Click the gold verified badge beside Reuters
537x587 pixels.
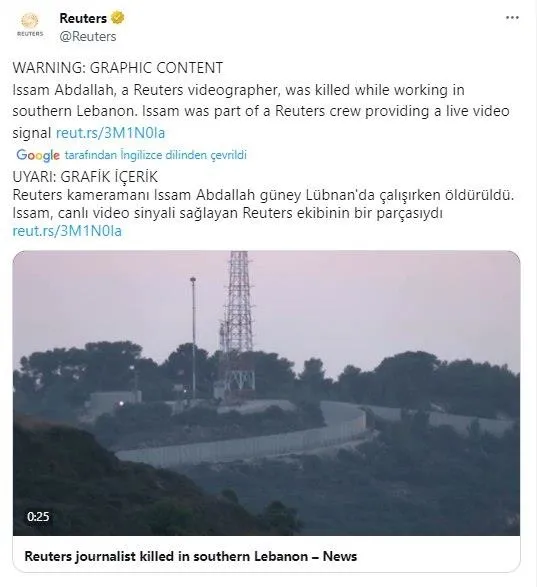(118, 18)
